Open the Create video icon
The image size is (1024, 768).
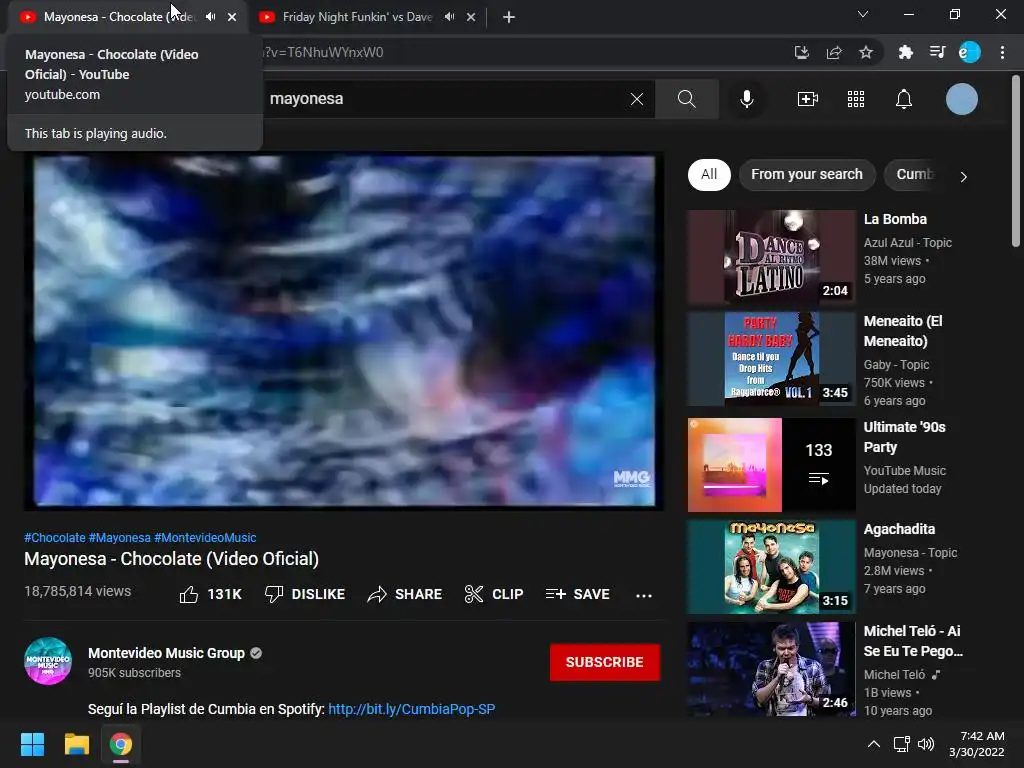point(808,99)
